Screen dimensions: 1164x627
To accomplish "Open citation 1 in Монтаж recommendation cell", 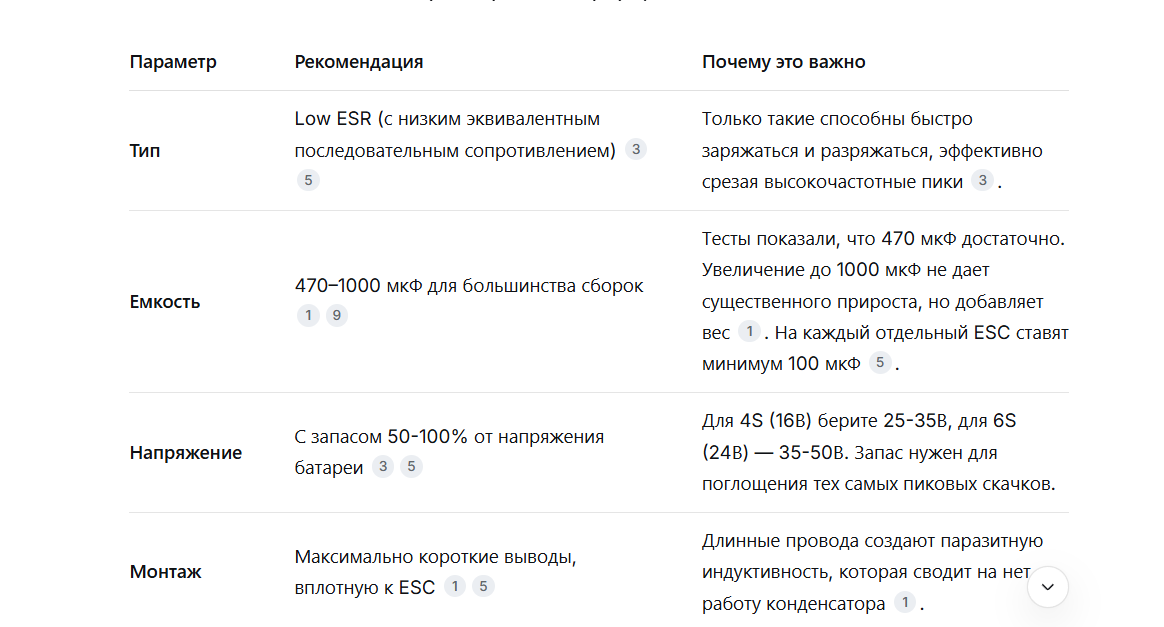I will (x=454, y=586).
